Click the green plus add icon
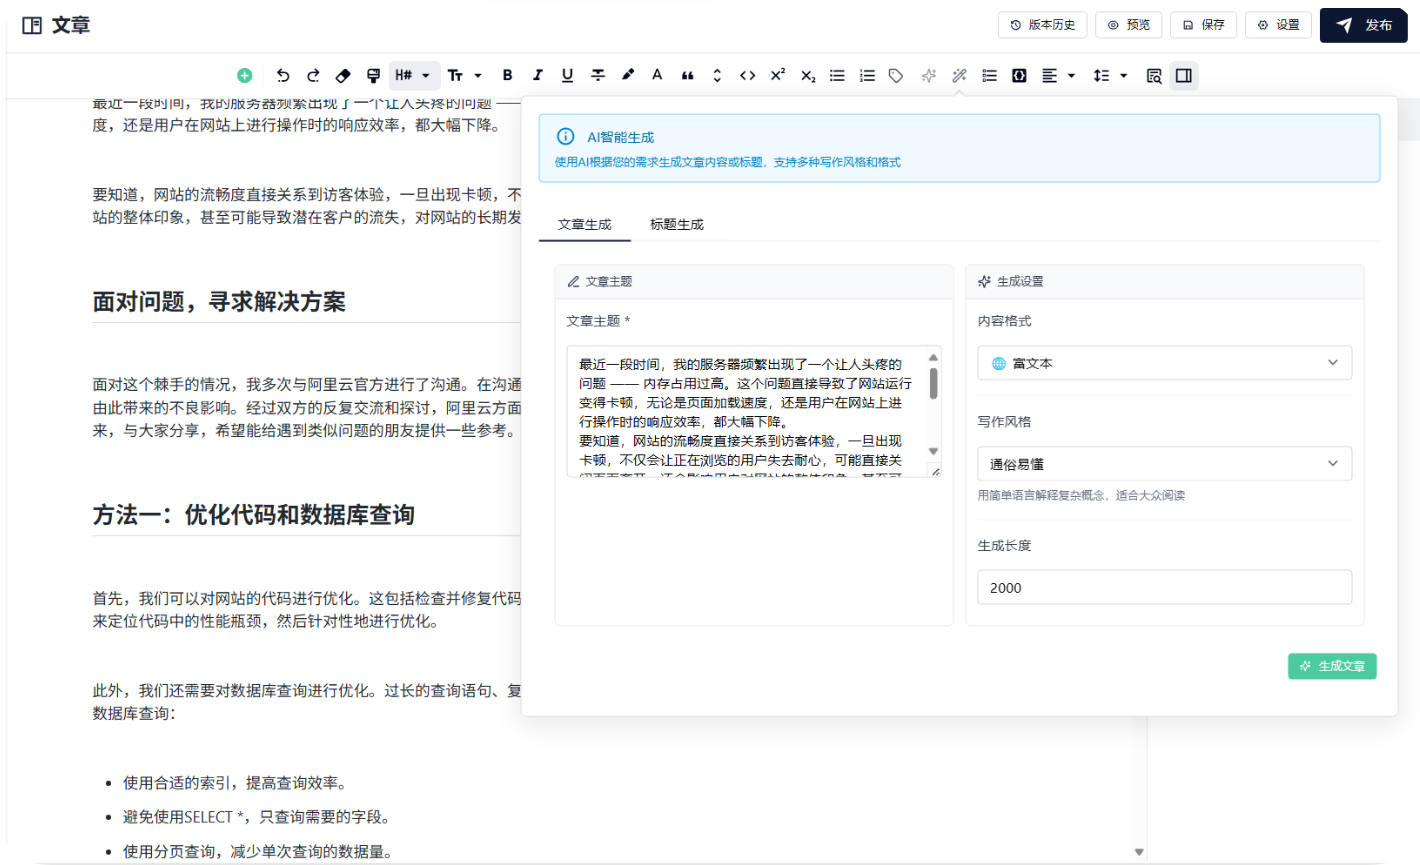The image size is (1420, 865). (245, 75)
